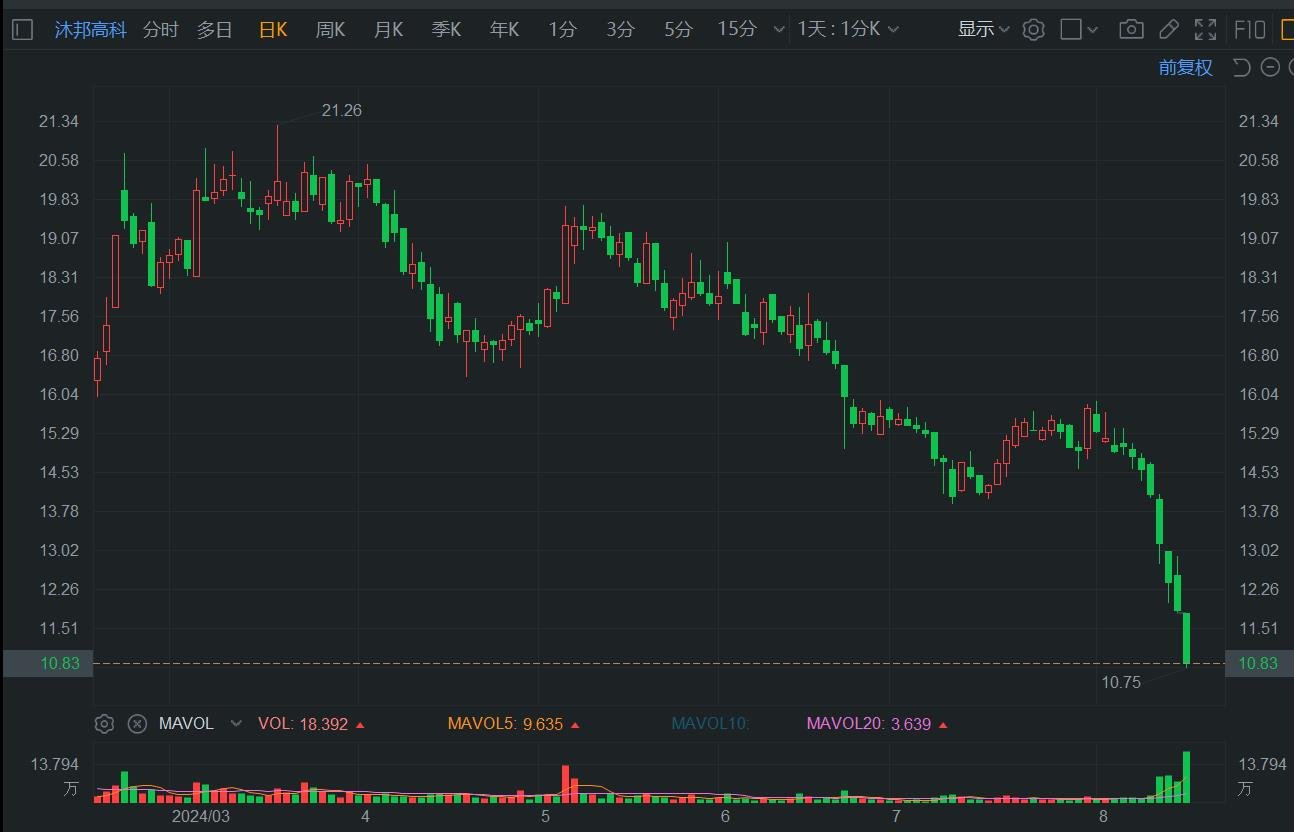Undo chart zoom with the curved arrow icon
1294x832 pixels.
click(1241, 67)
